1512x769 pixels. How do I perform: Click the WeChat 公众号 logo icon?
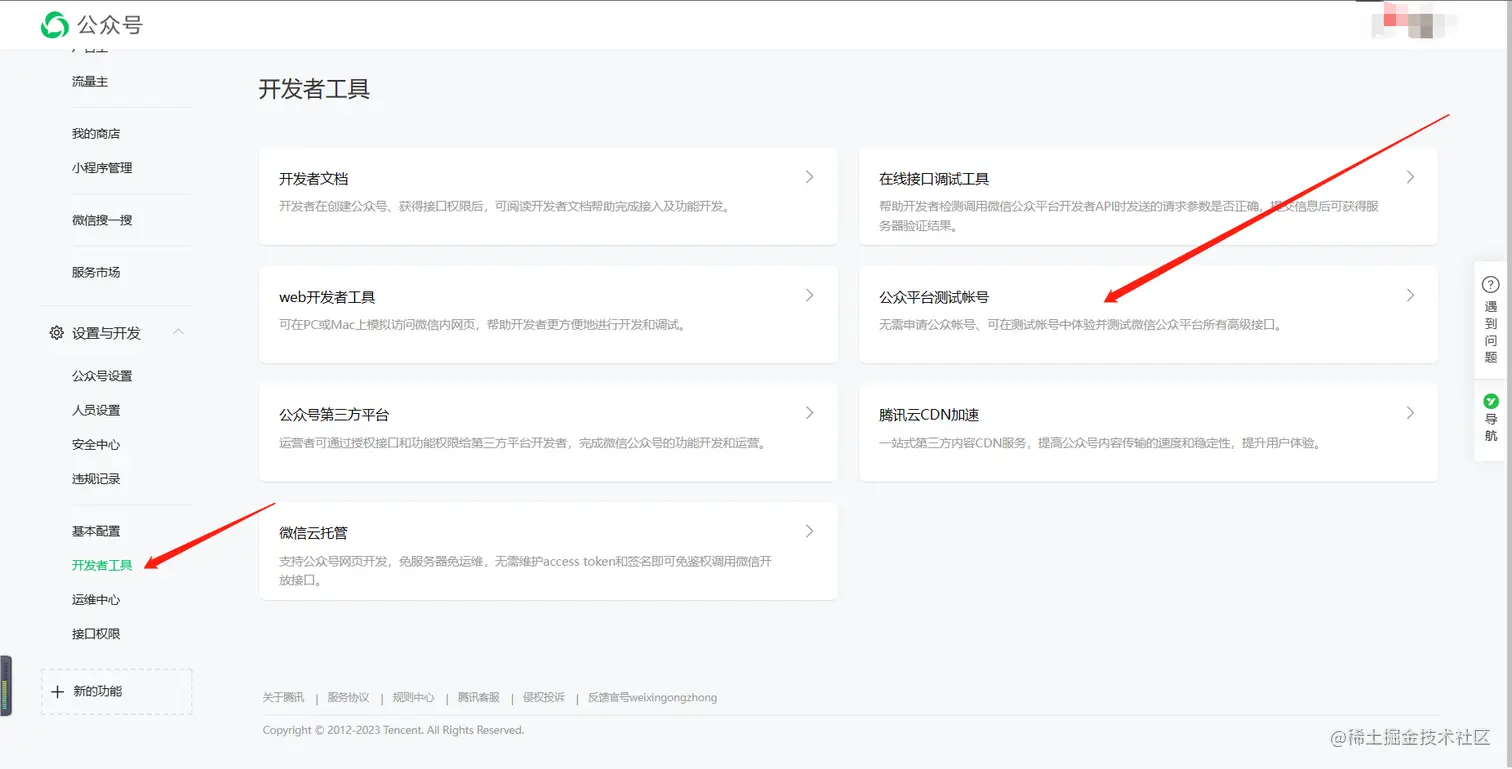pyautogui.click(x=55, y=25)
